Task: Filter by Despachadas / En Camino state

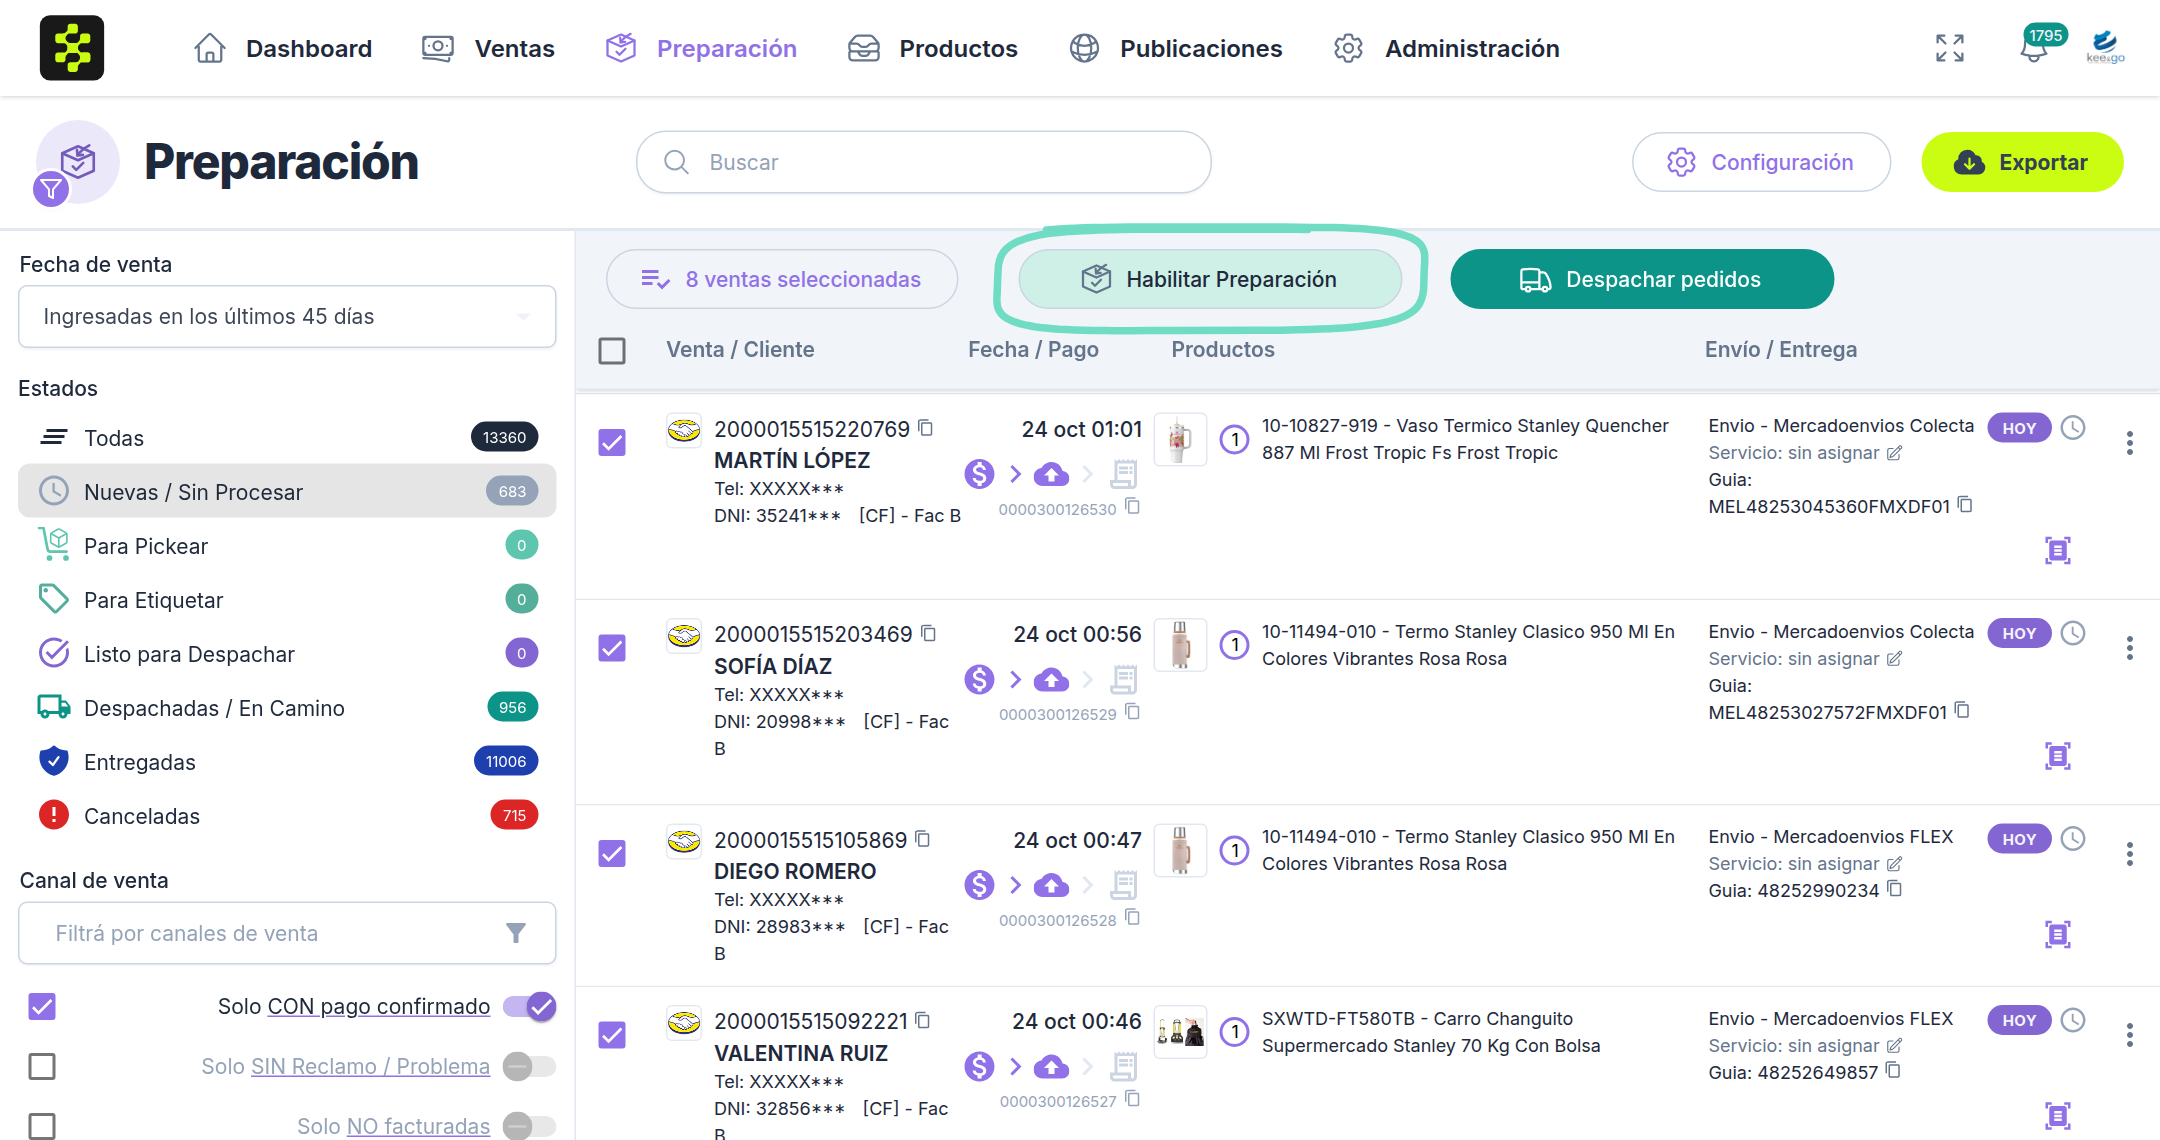Action: pos(287,708)
